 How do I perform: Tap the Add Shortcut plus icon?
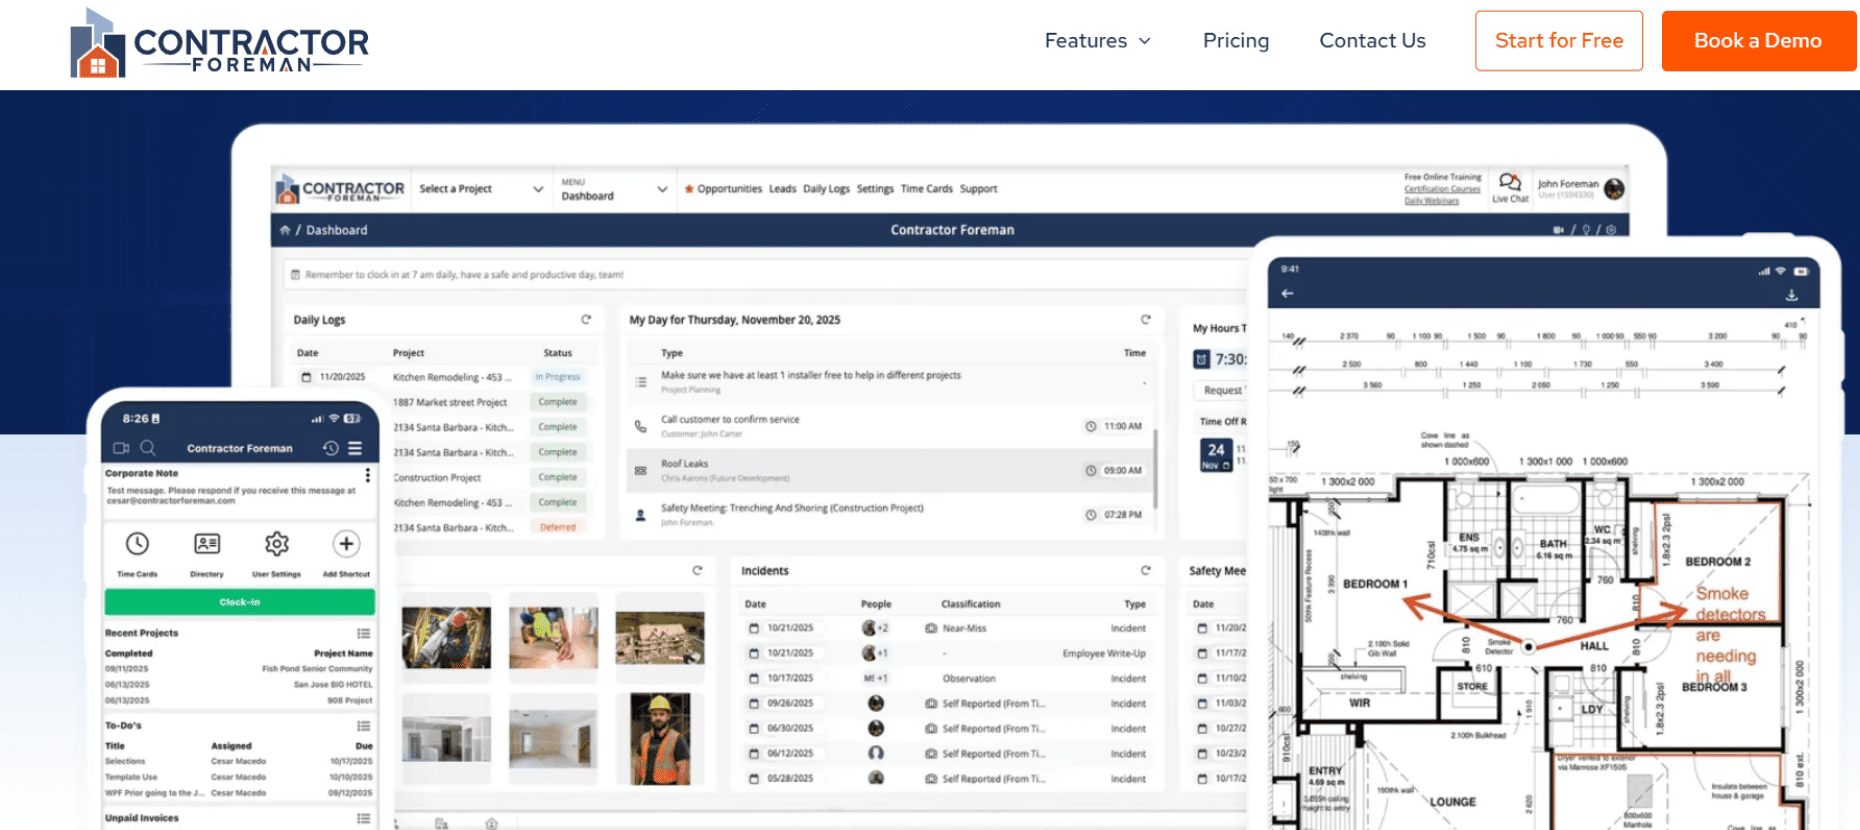[x=346, y=544]
